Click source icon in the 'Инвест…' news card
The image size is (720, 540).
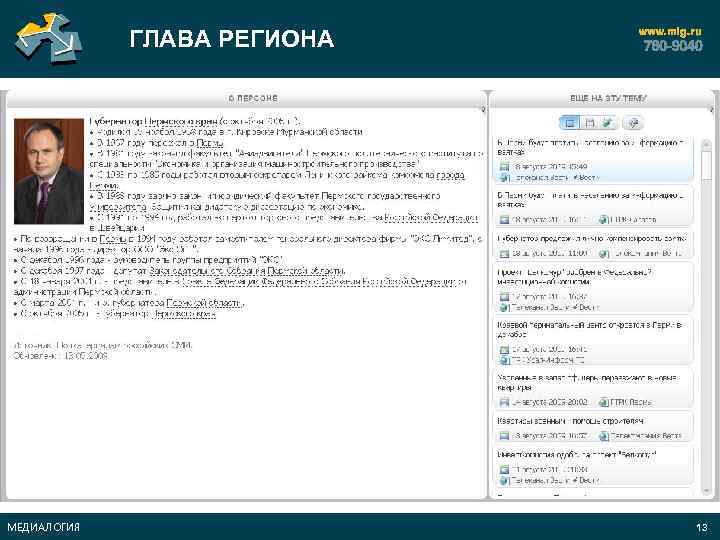point(504,480)
